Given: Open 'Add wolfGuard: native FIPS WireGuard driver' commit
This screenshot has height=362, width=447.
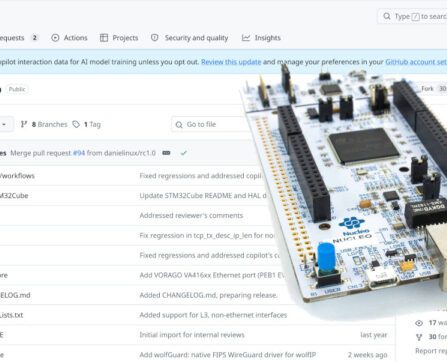Looking at the screenshot, I should (x=228, y=355).
